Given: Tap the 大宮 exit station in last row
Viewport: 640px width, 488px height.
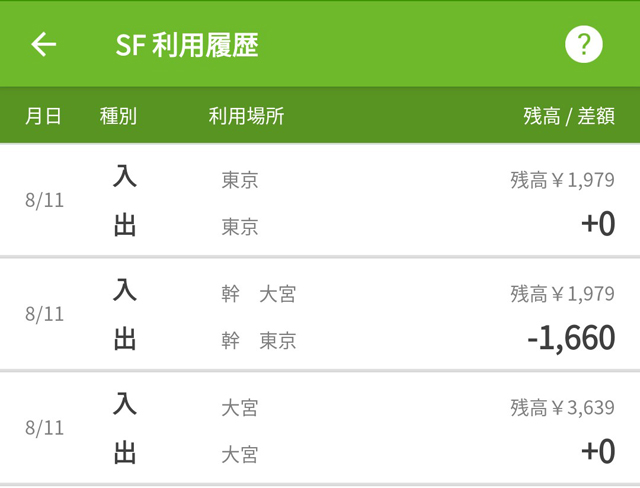Looking at the screenshot, I should pos(240,454).
